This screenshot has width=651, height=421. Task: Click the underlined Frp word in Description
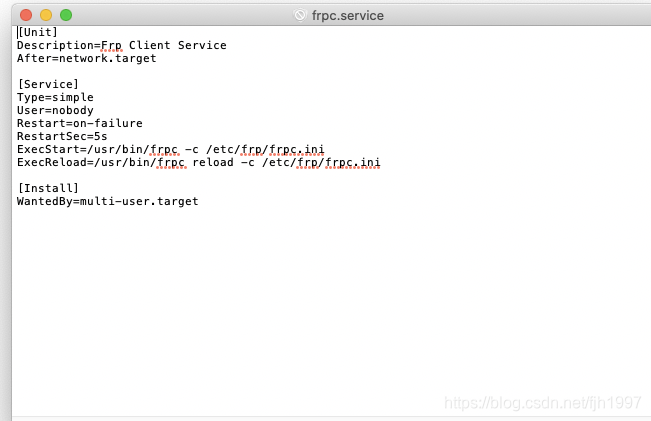(111, 45)
